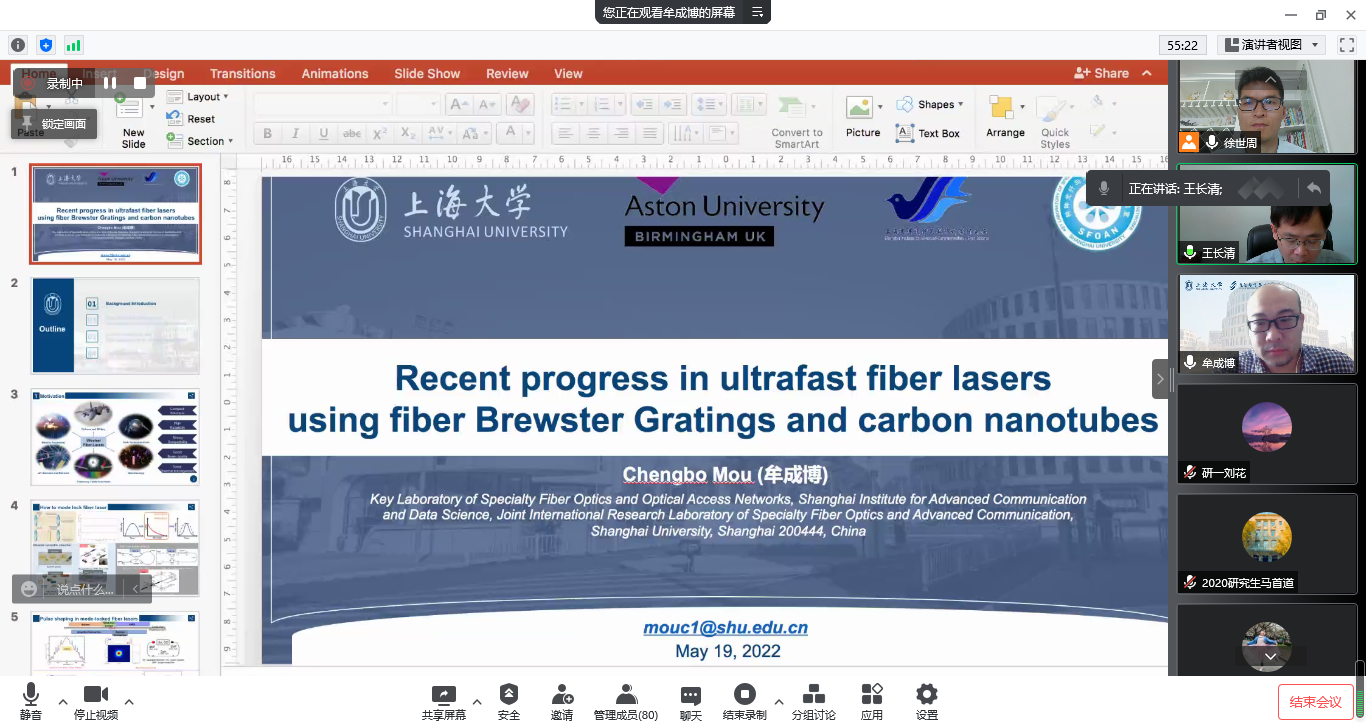Screen dimensions: 1366x727
Task: Open the Chat panel
Action: click(x=691, y=701)
